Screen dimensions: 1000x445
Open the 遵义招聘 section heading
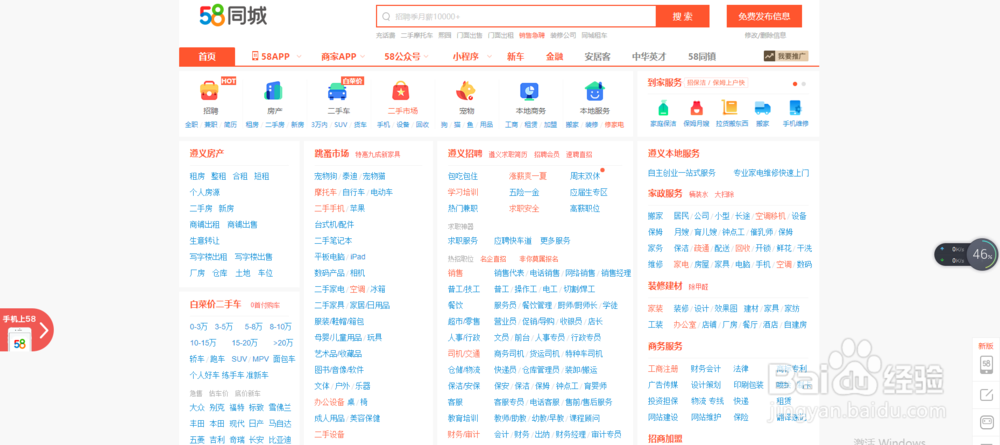[465, 154]
